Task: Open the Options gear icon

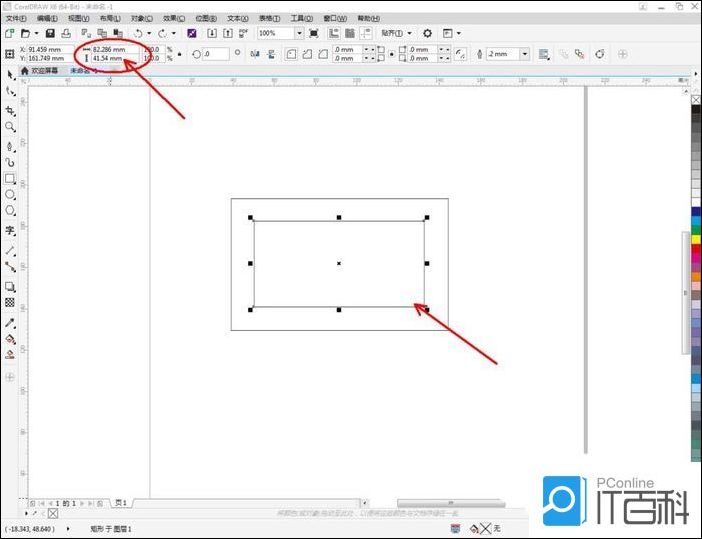Action: [428, 33]
